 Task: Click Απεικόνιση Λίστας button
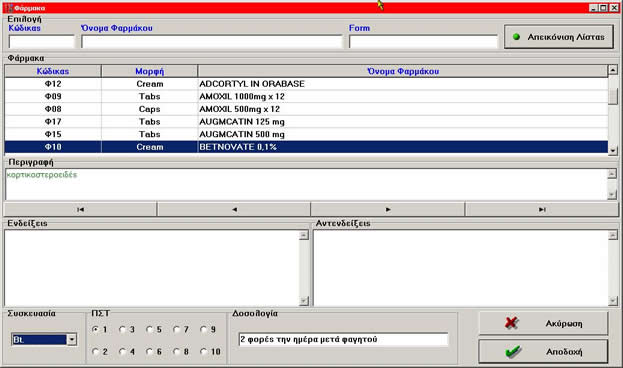click(559, 37)
